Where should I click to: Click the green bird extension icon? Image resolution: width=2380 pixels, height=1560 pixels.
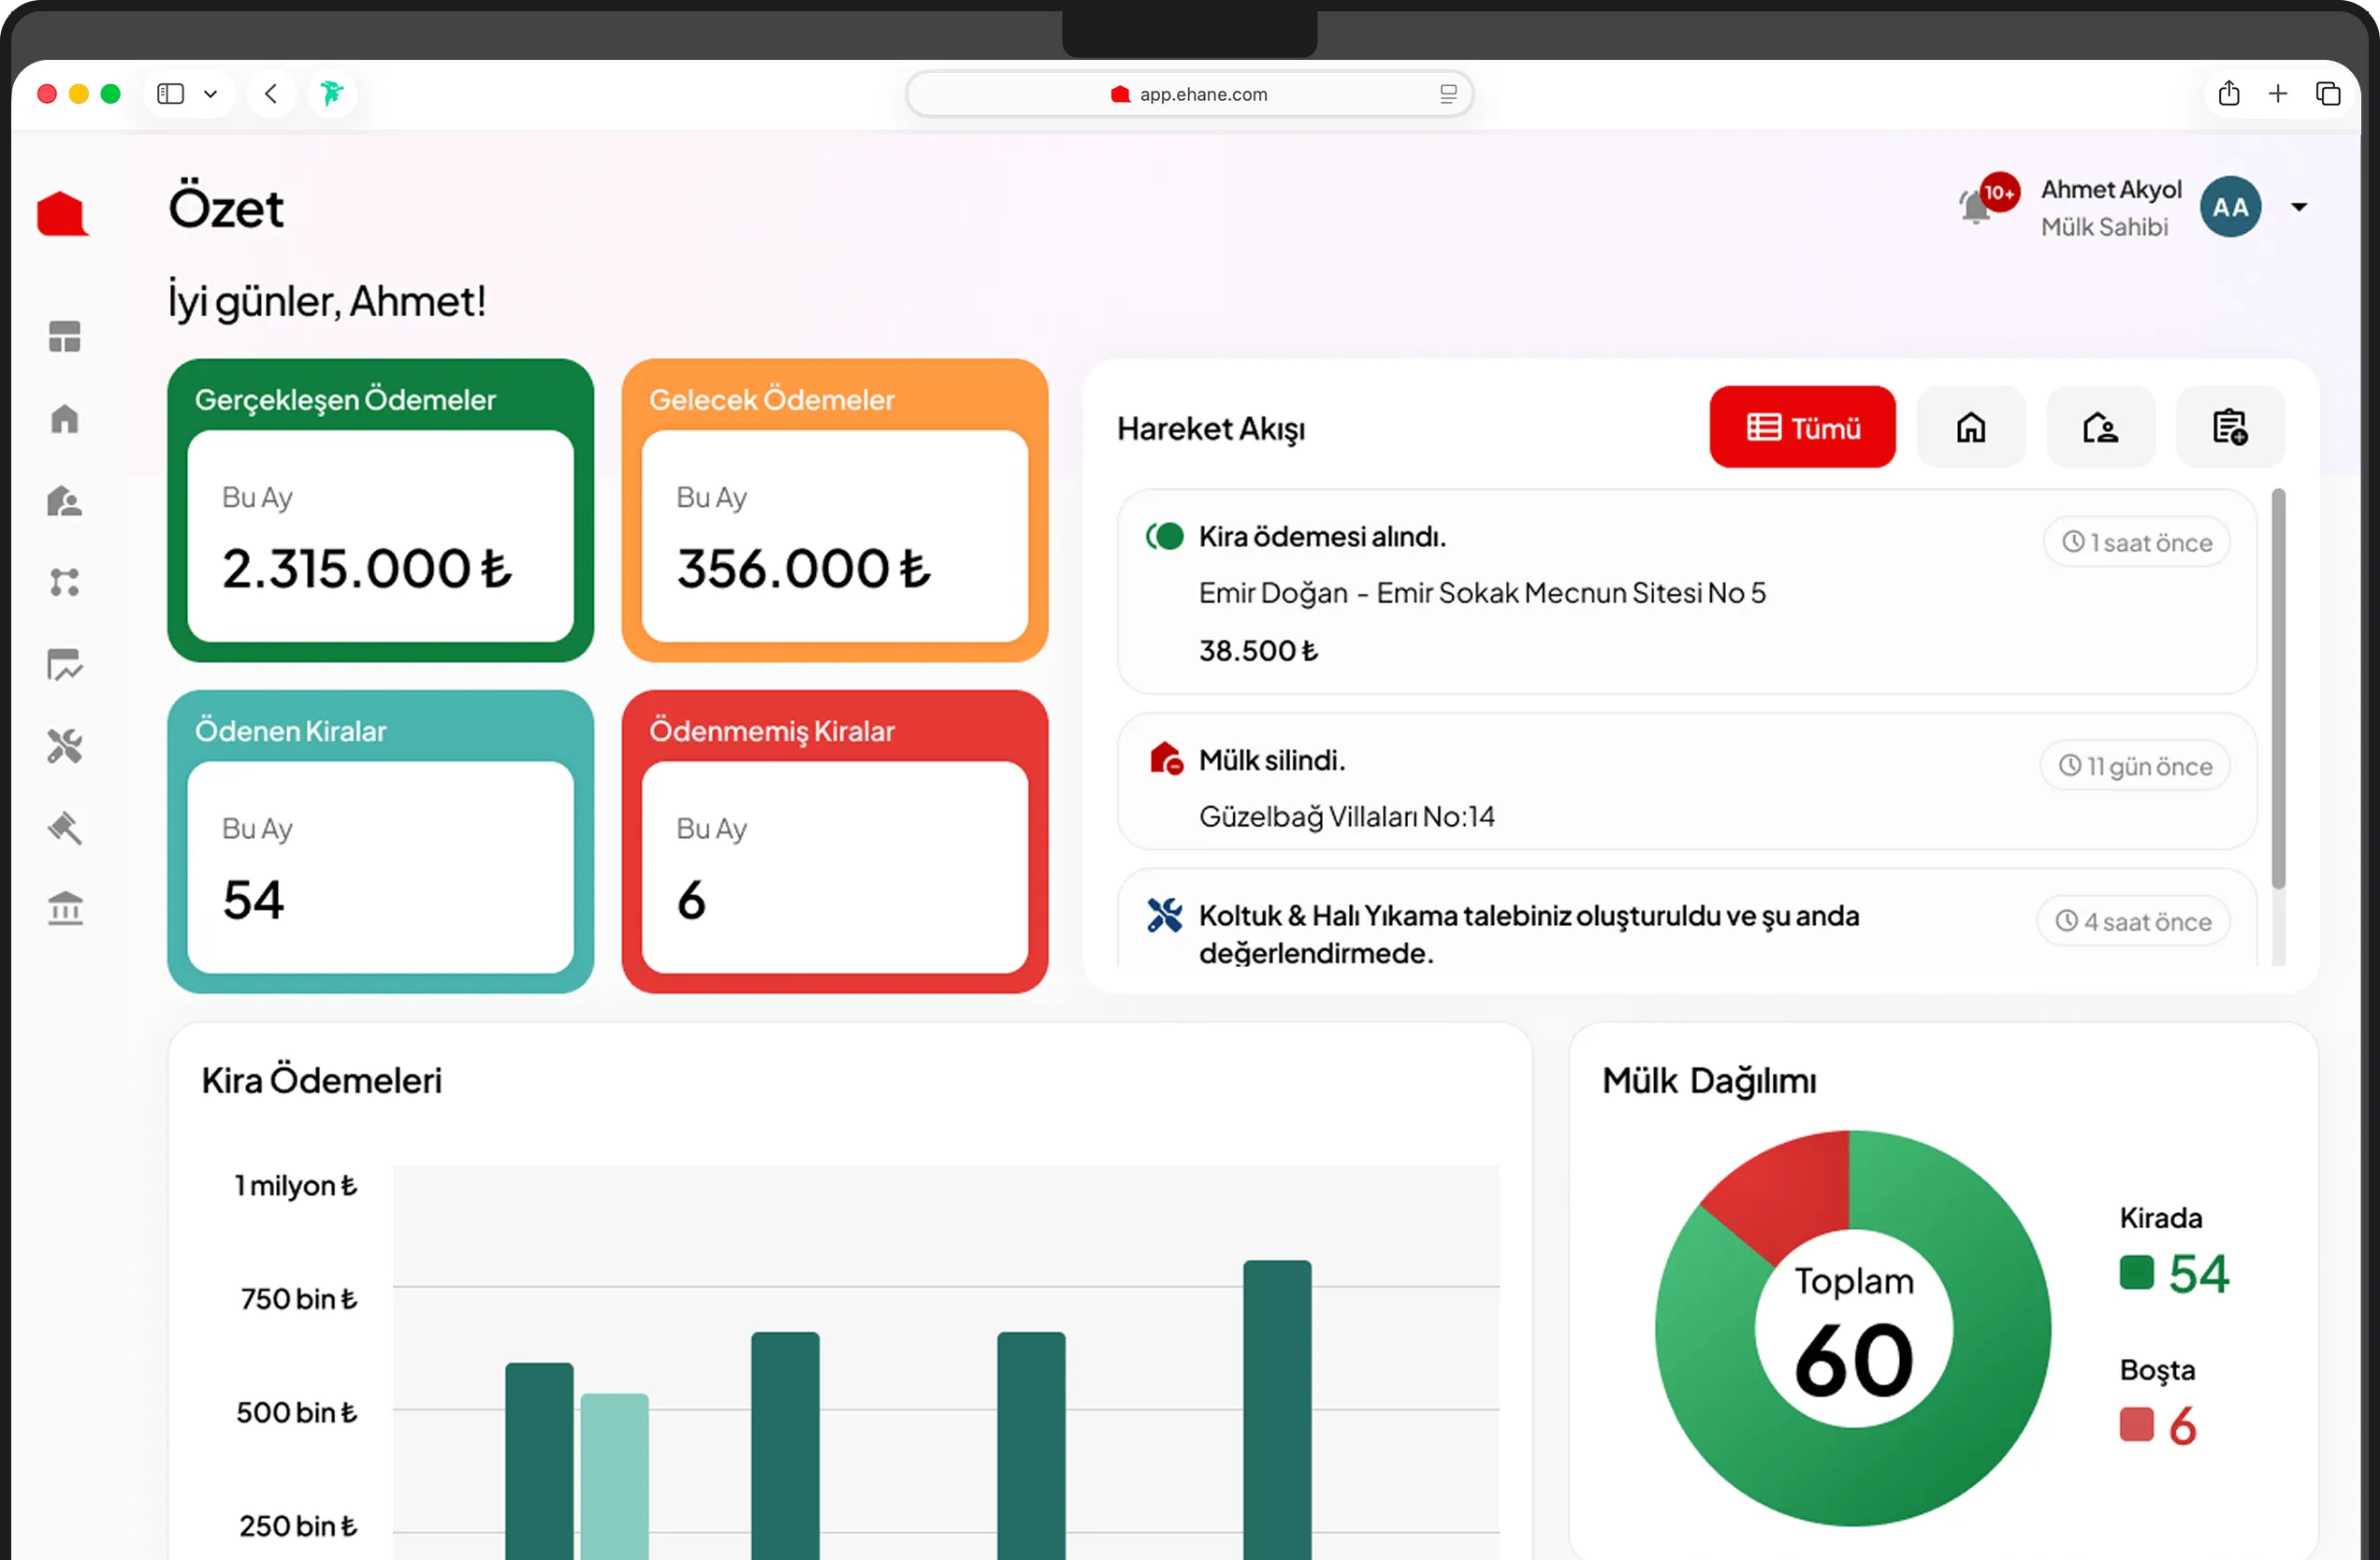[332, 94]
